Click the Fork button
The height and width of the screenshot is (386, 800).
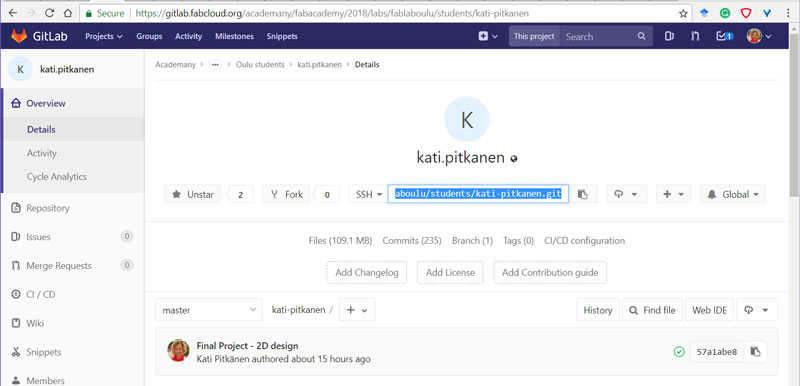tap(286, 194)
